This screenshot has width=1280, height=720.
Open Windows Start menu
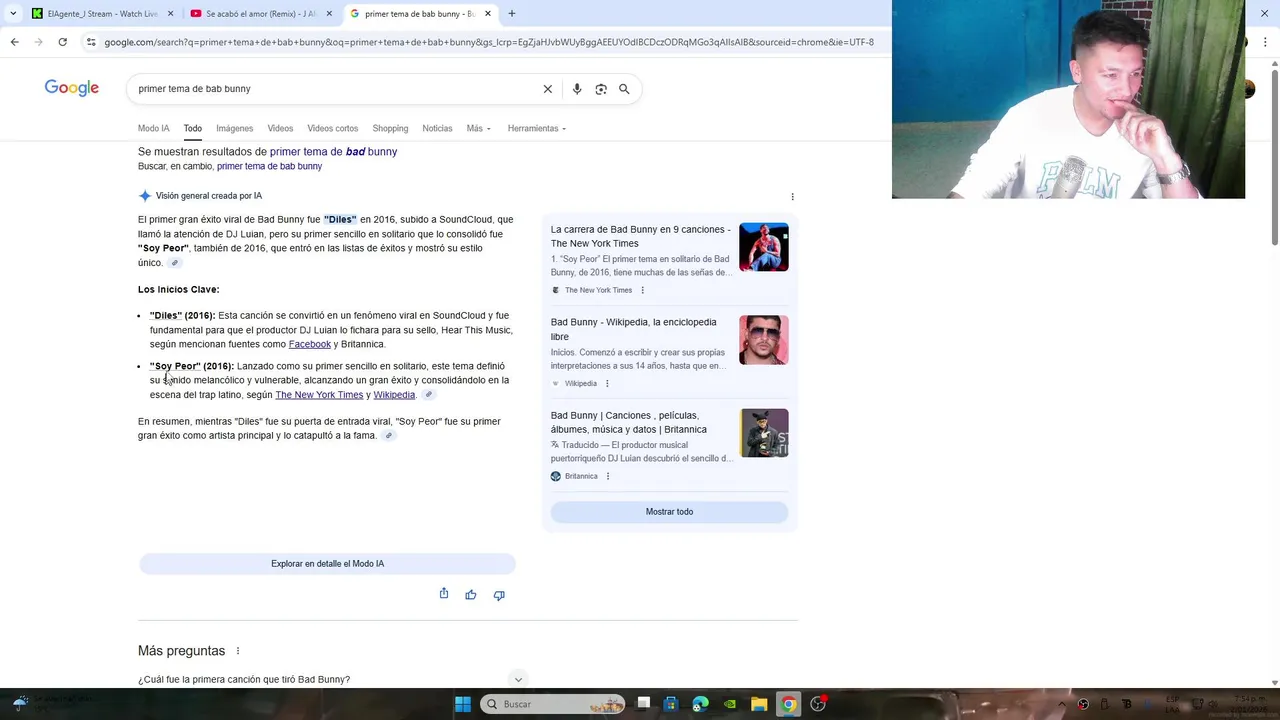pyautogui.click(x=462, y=704)
